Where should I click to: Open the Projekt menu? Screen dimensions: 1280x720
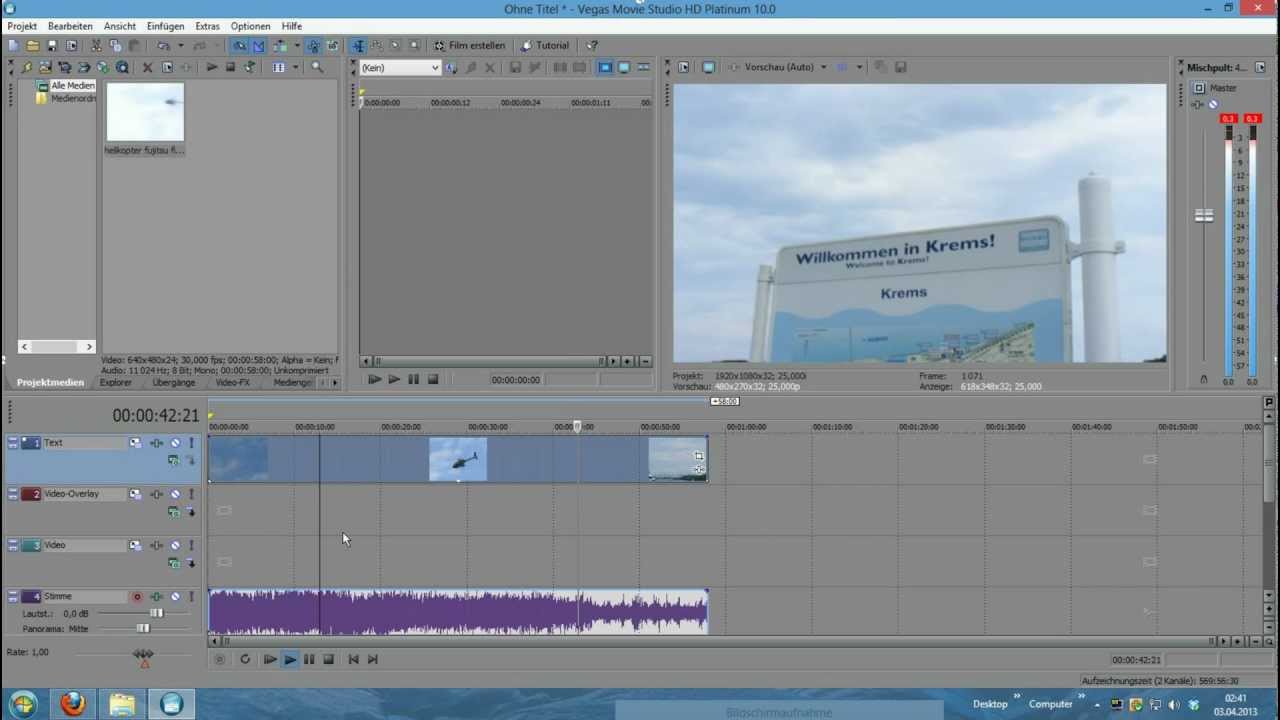point(22,26)
